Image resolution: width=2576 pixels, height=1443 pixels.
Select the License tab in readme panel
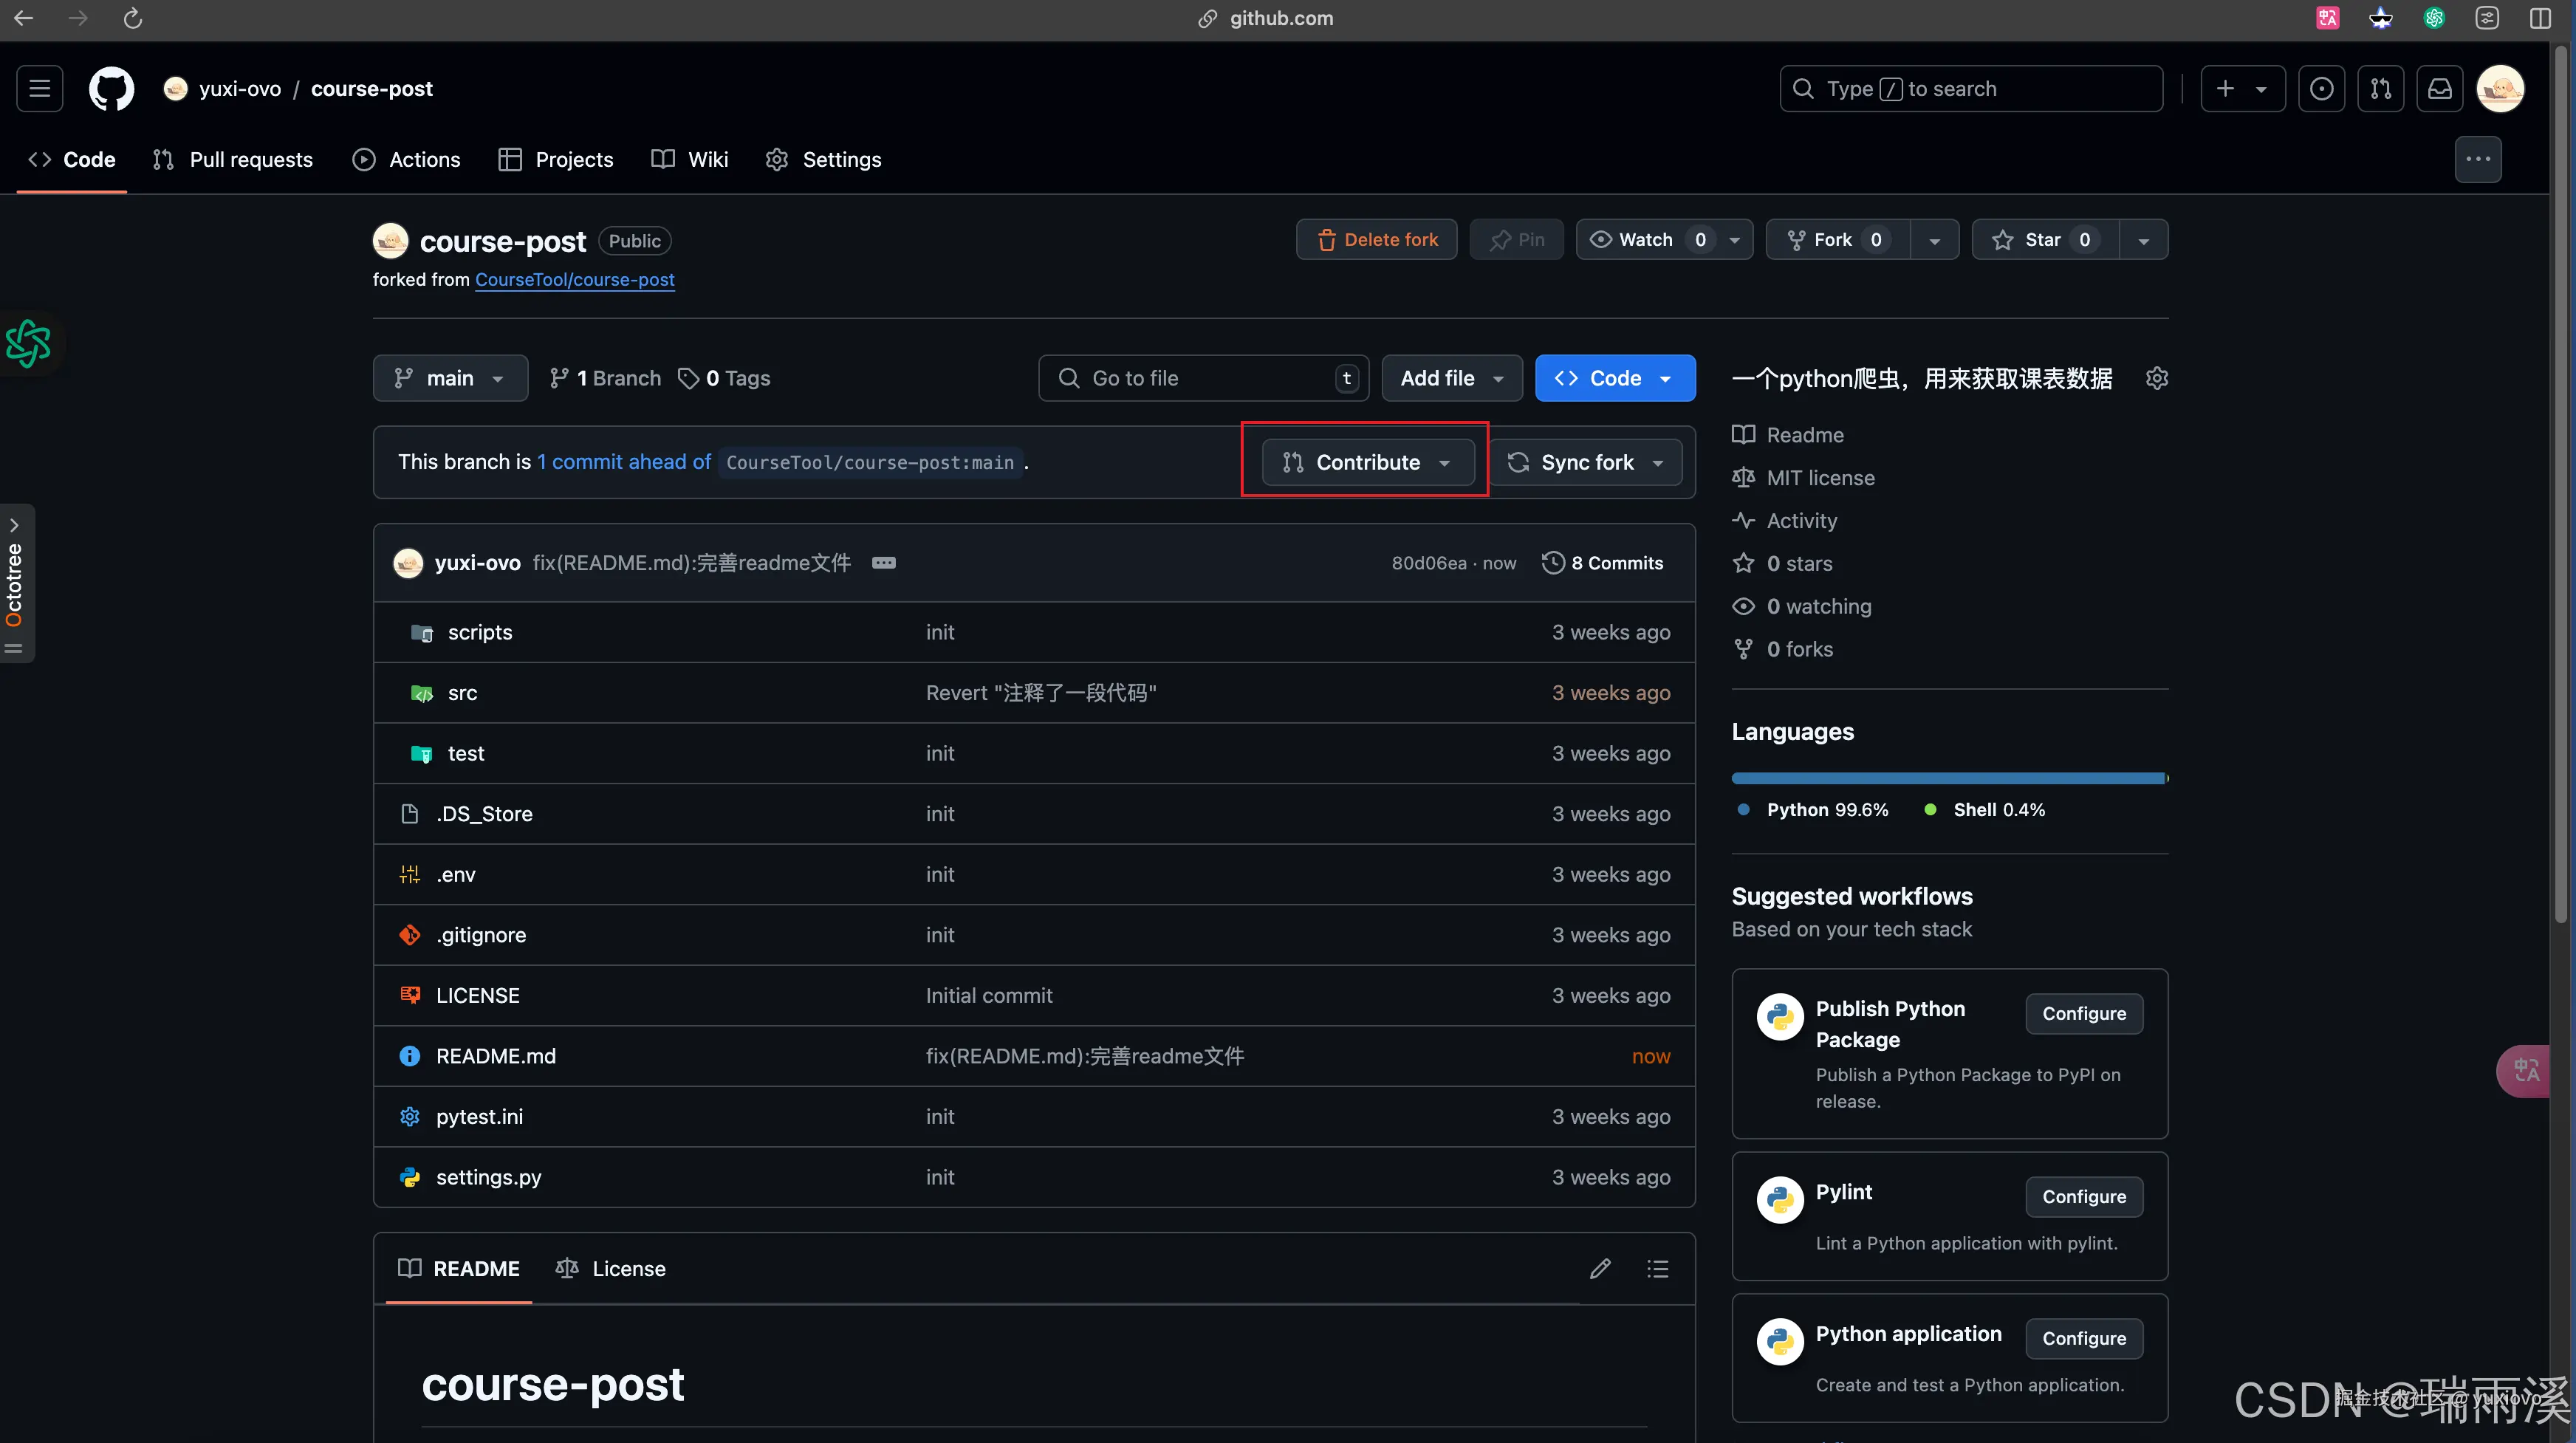610,1268
